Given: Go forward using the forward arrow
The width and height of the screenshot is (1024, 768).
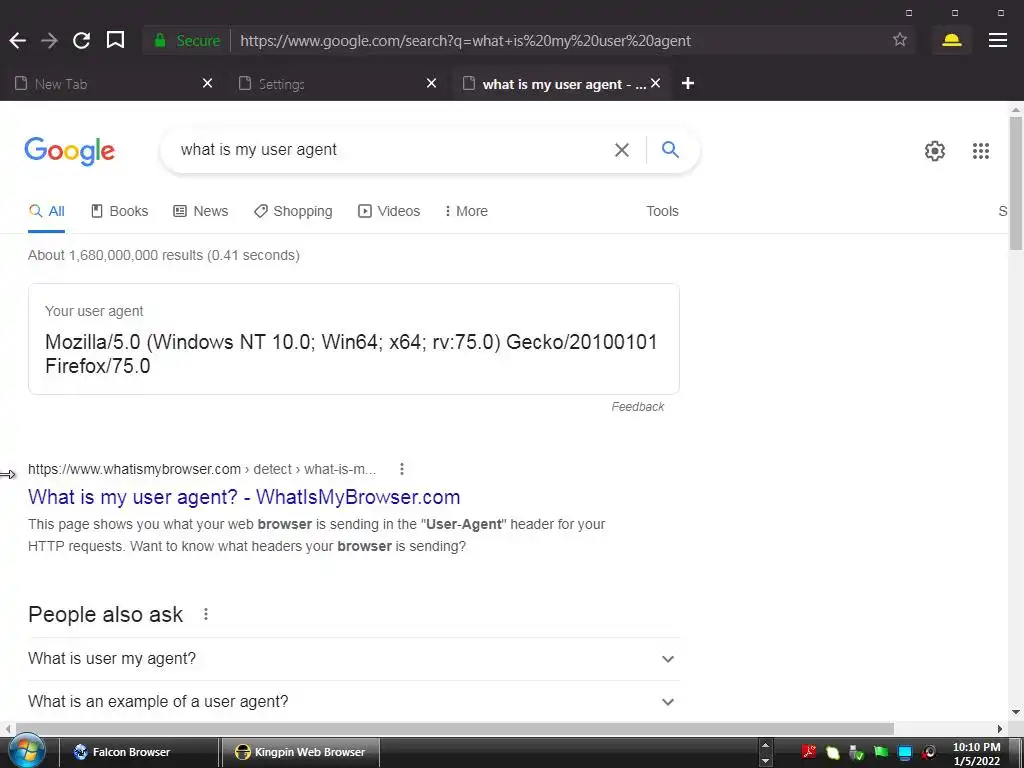Looking at the screenshot, I should coord(49,40).
